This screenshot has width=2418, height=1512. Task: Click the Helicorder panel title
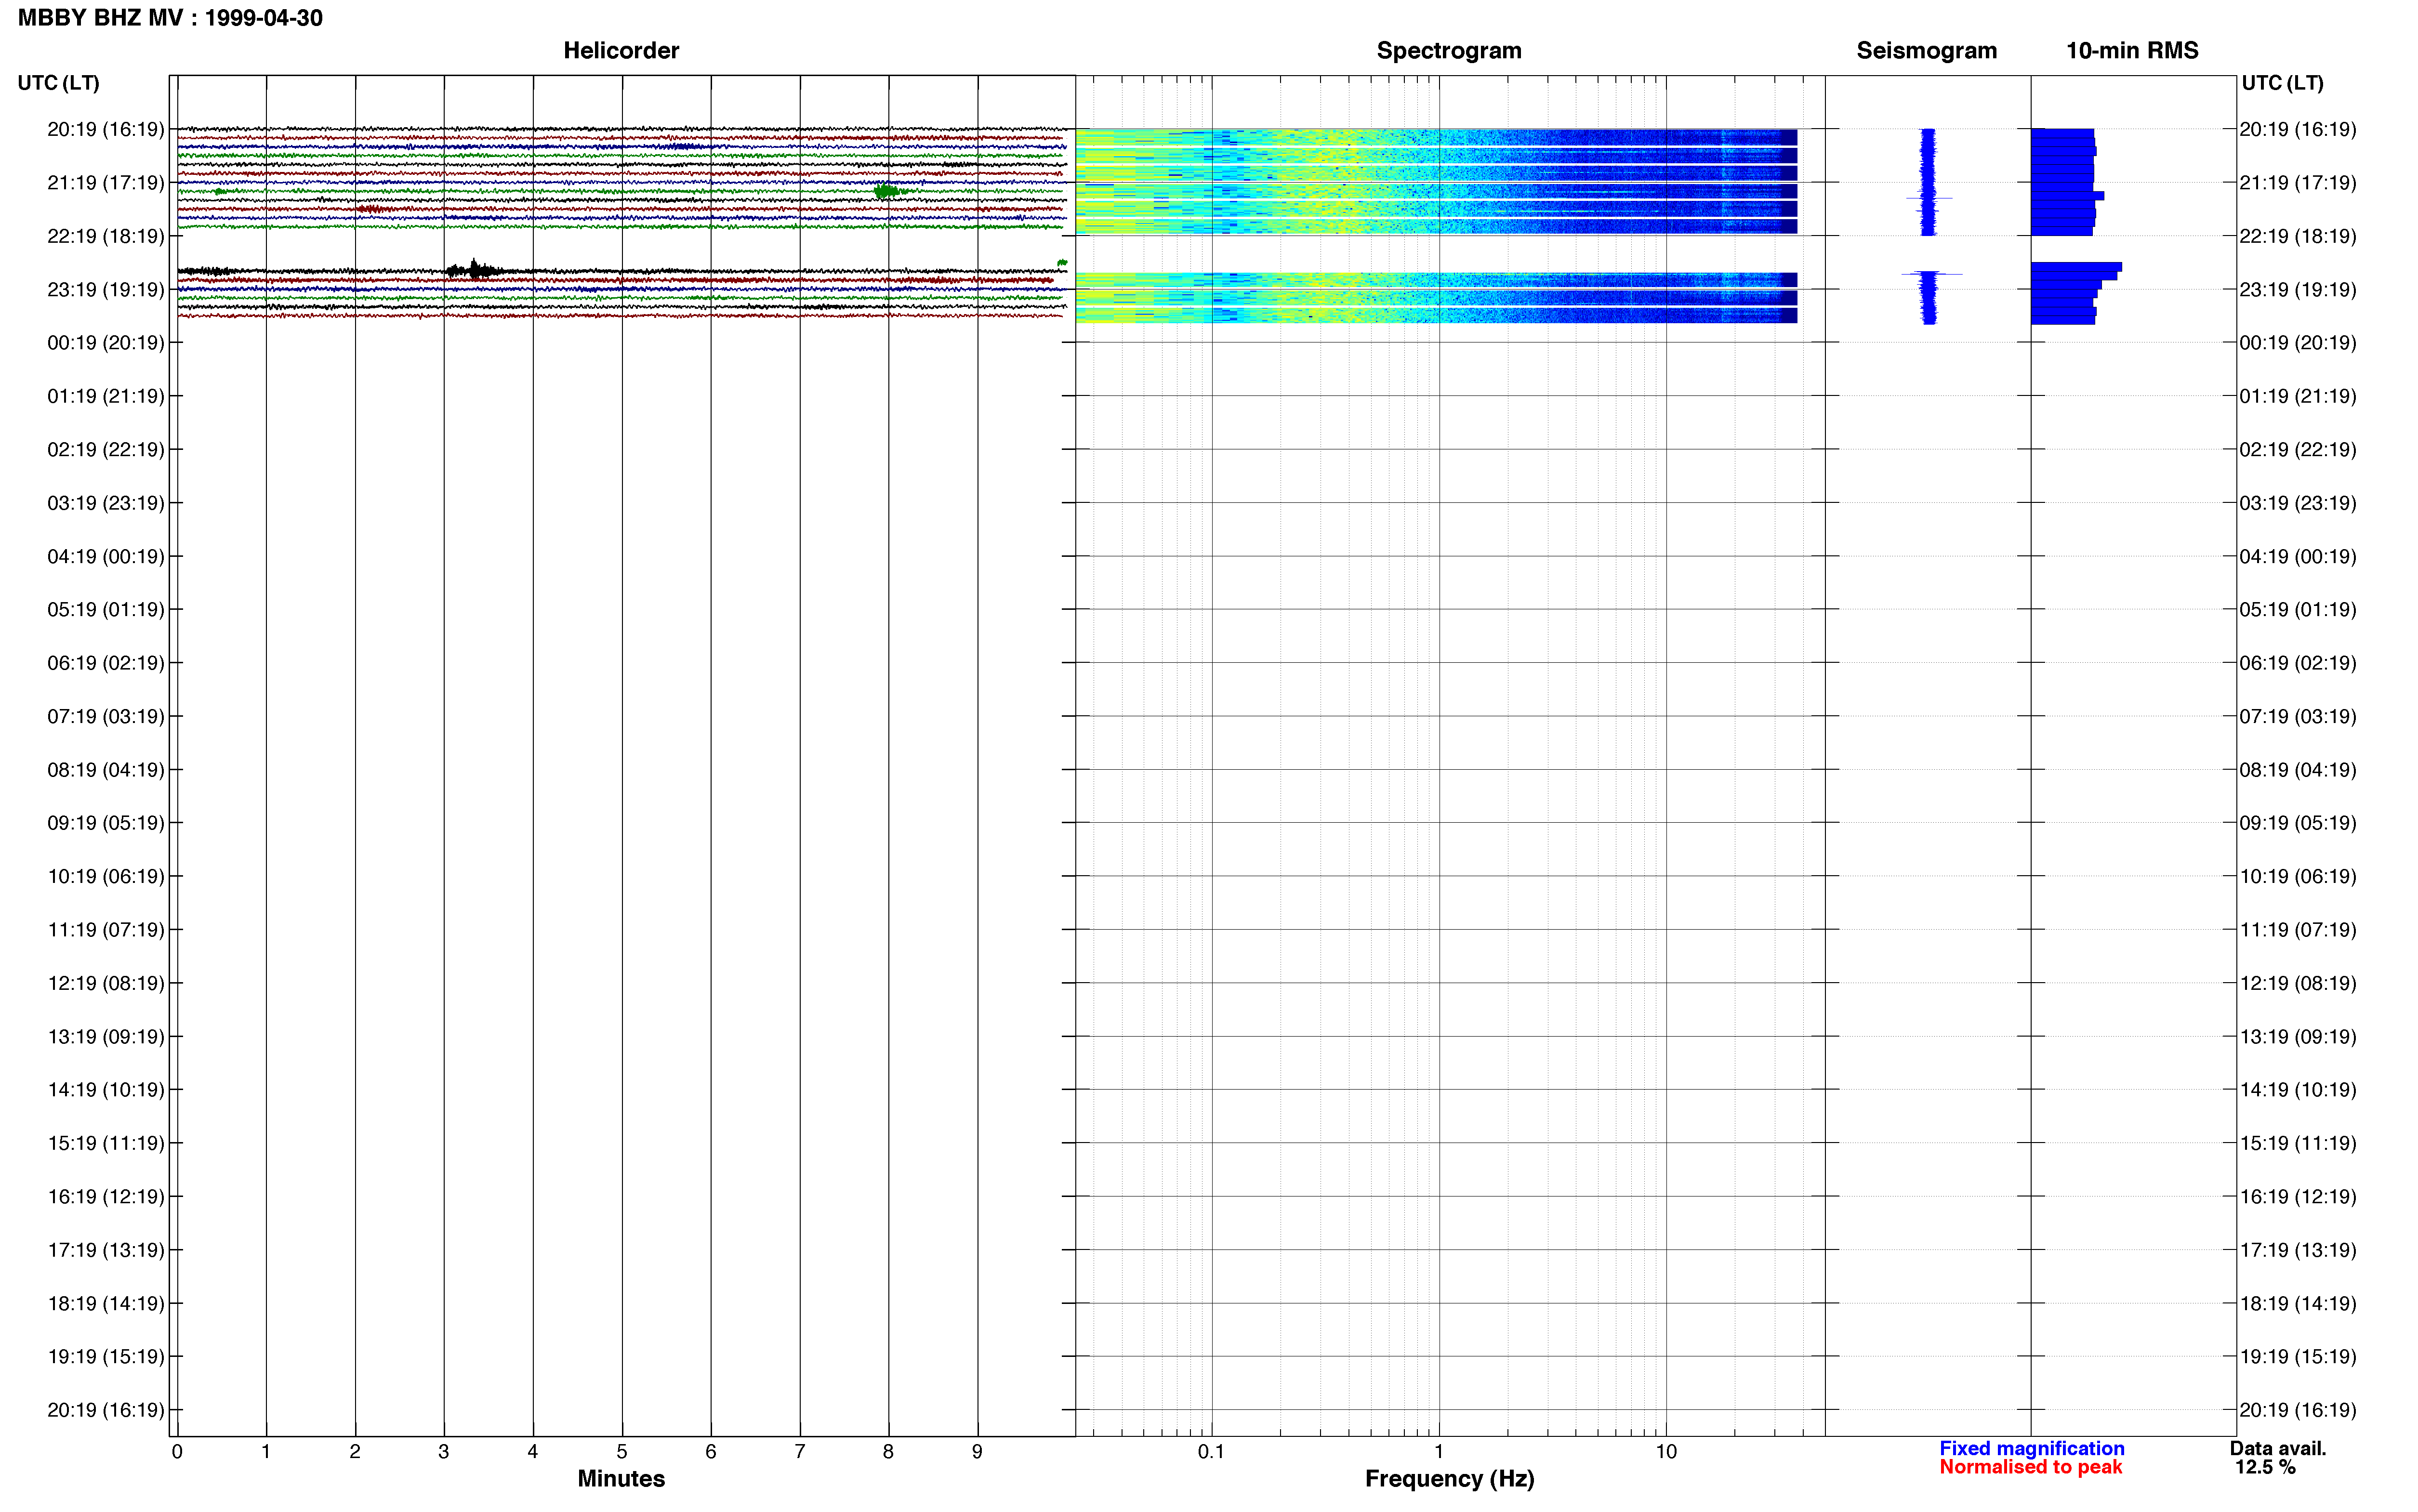621,51
